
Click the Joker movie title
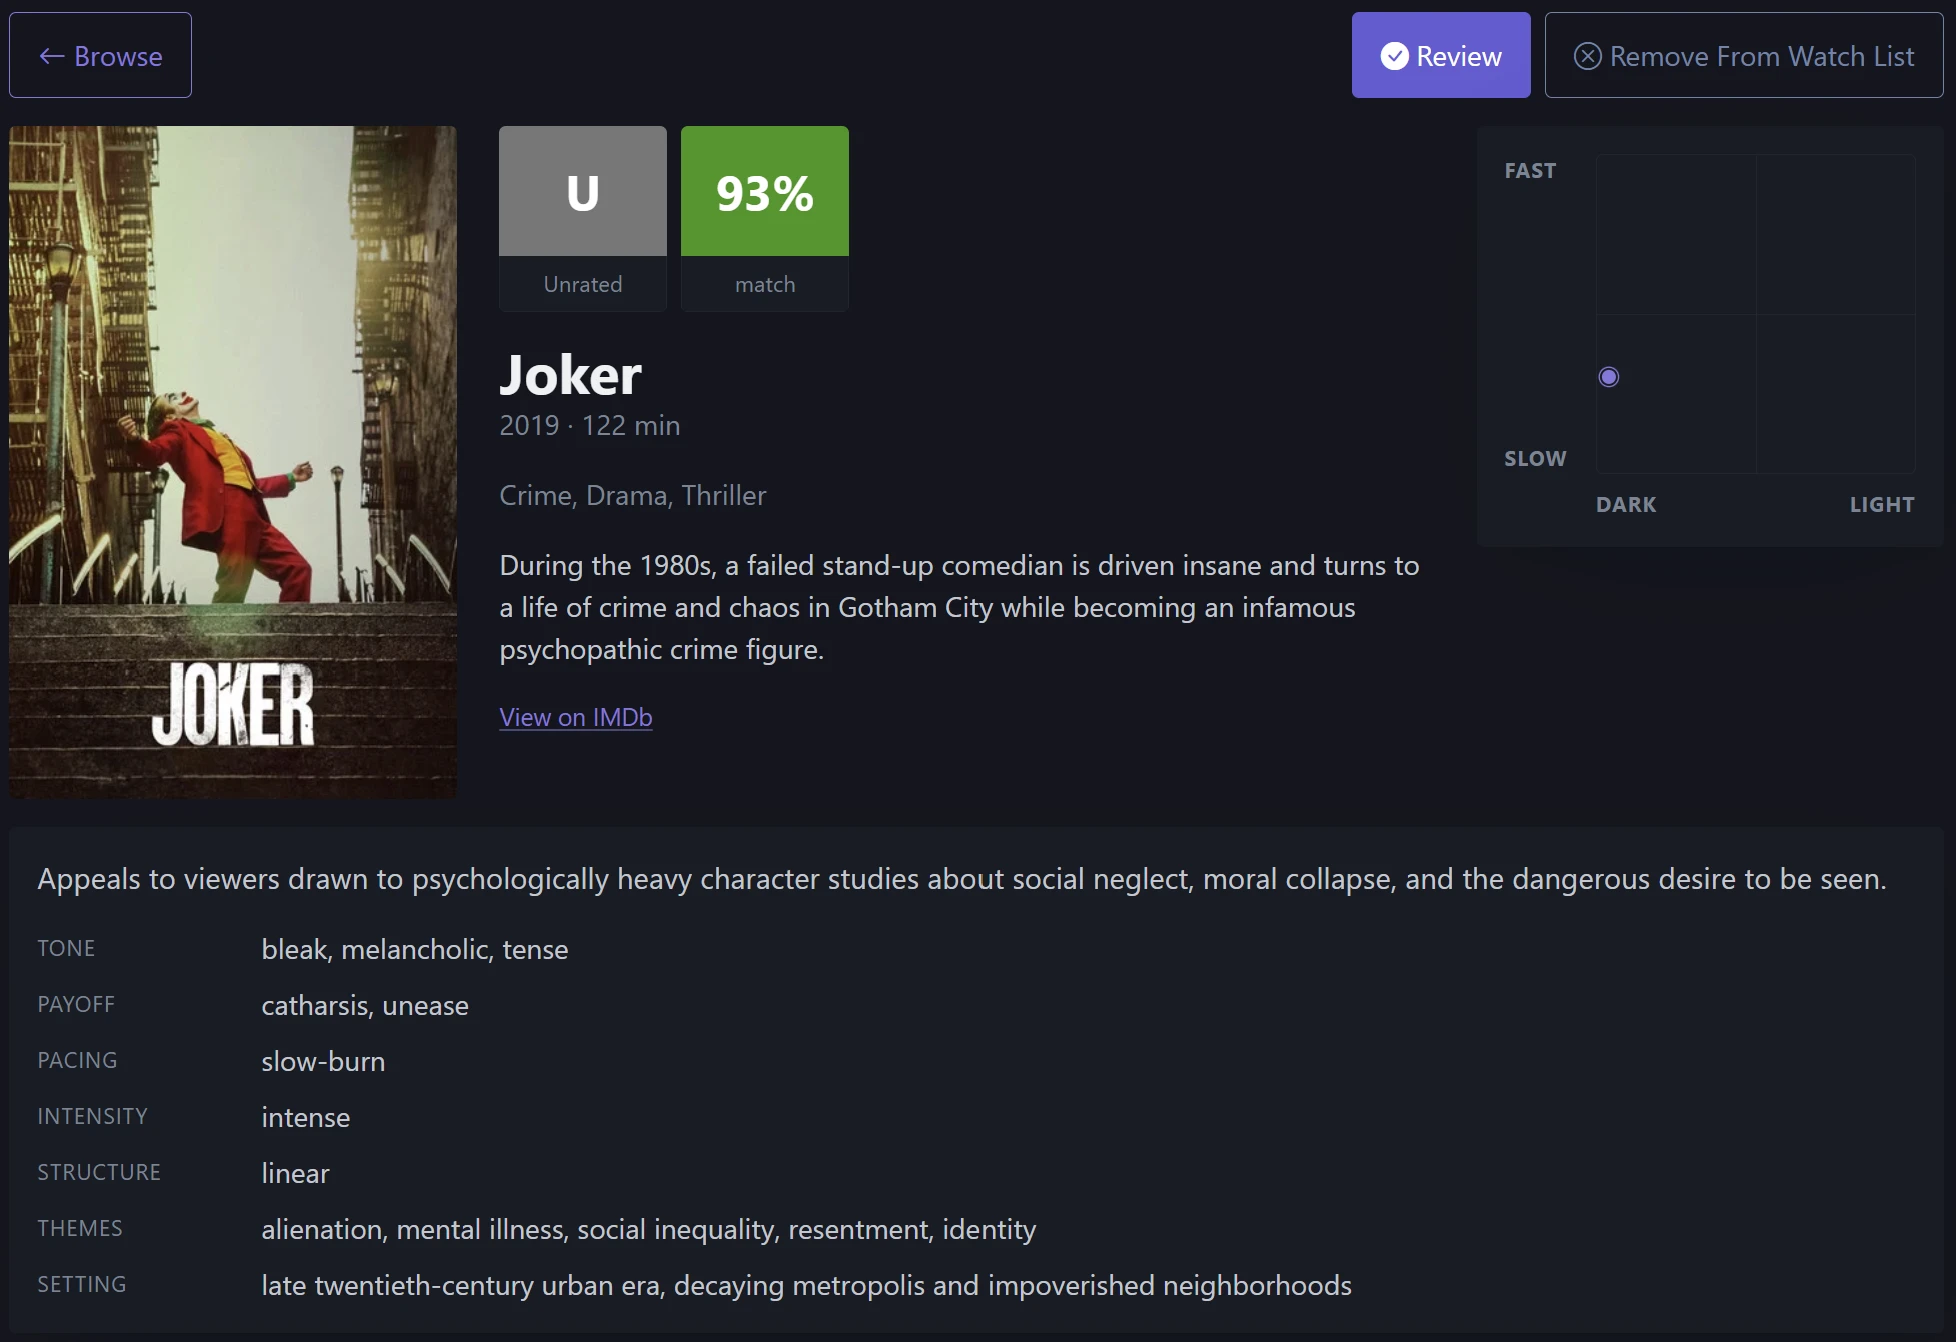click(570, 375)
